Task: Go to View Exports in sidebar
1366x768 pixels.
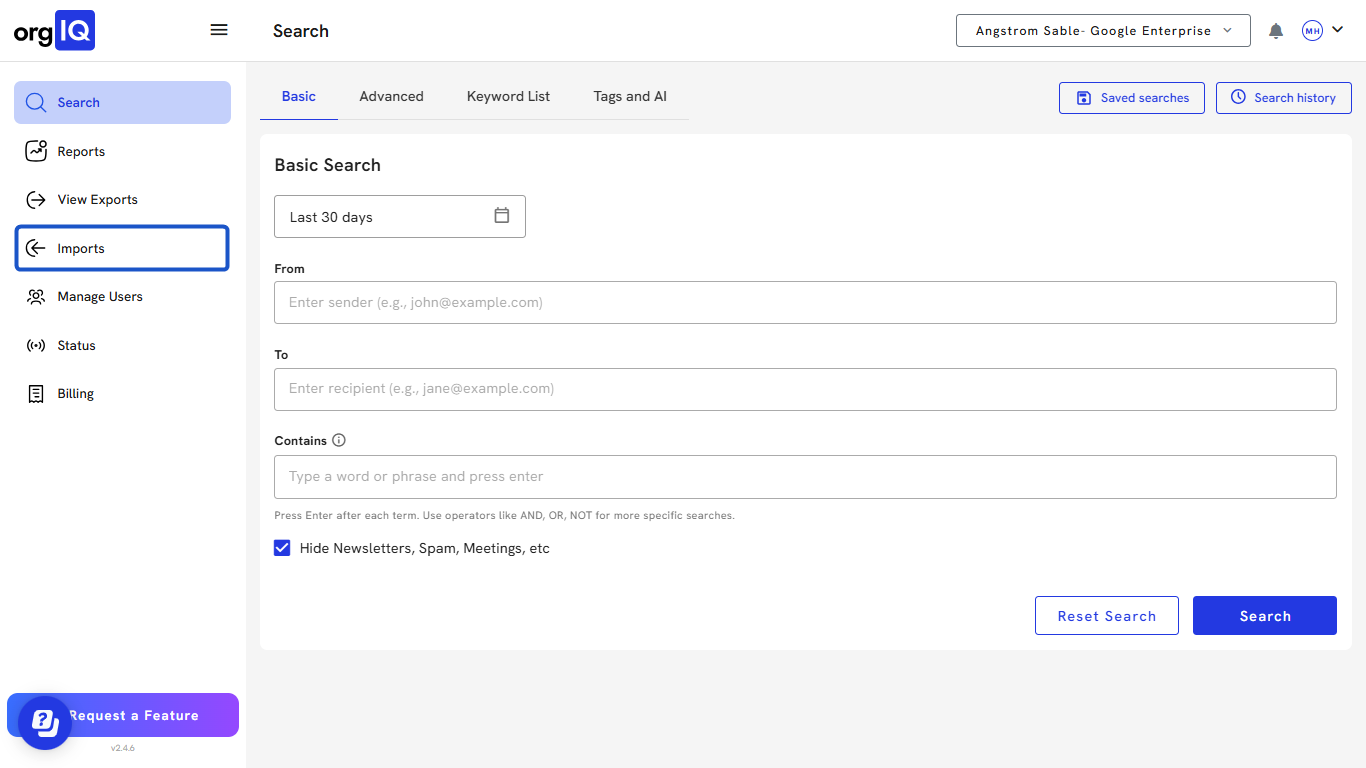Action: pos(97,200)
